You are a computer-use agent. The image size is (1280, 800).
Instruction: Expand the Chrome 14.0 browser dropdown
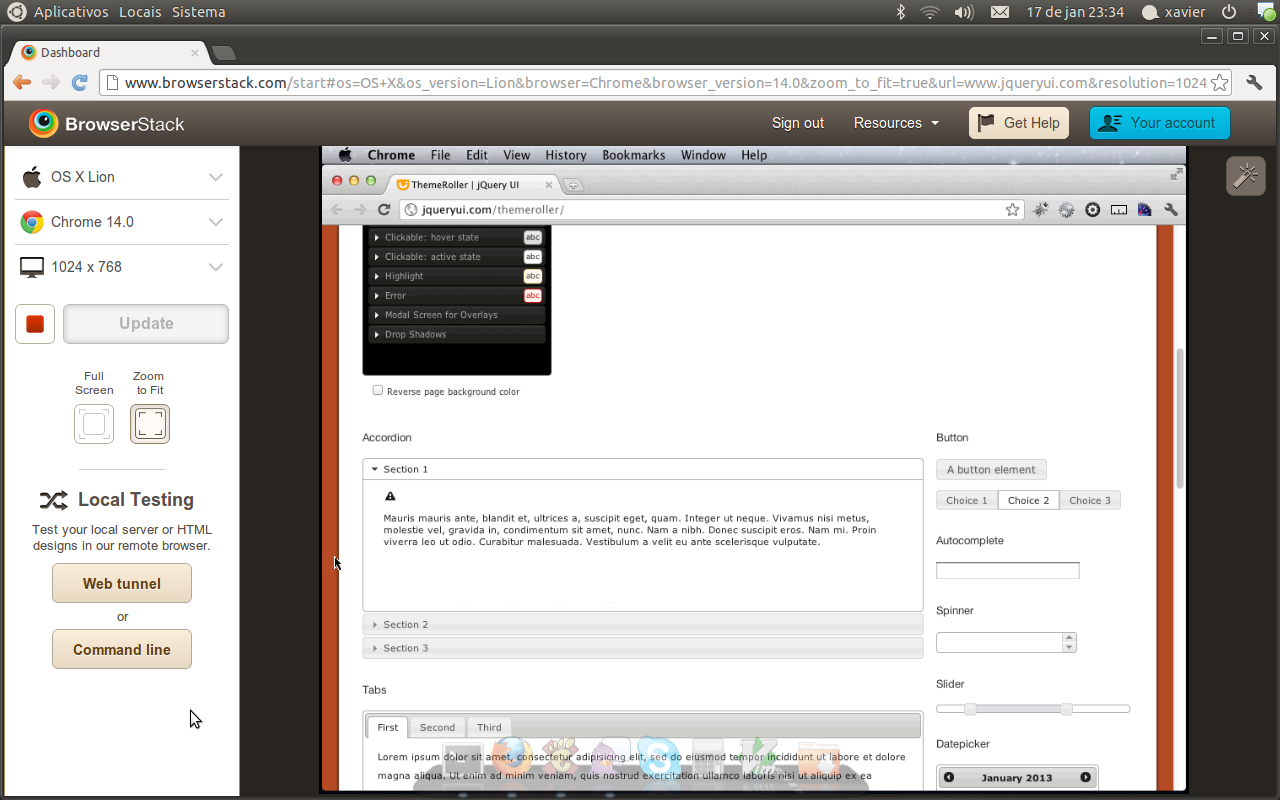pos(122,222)
